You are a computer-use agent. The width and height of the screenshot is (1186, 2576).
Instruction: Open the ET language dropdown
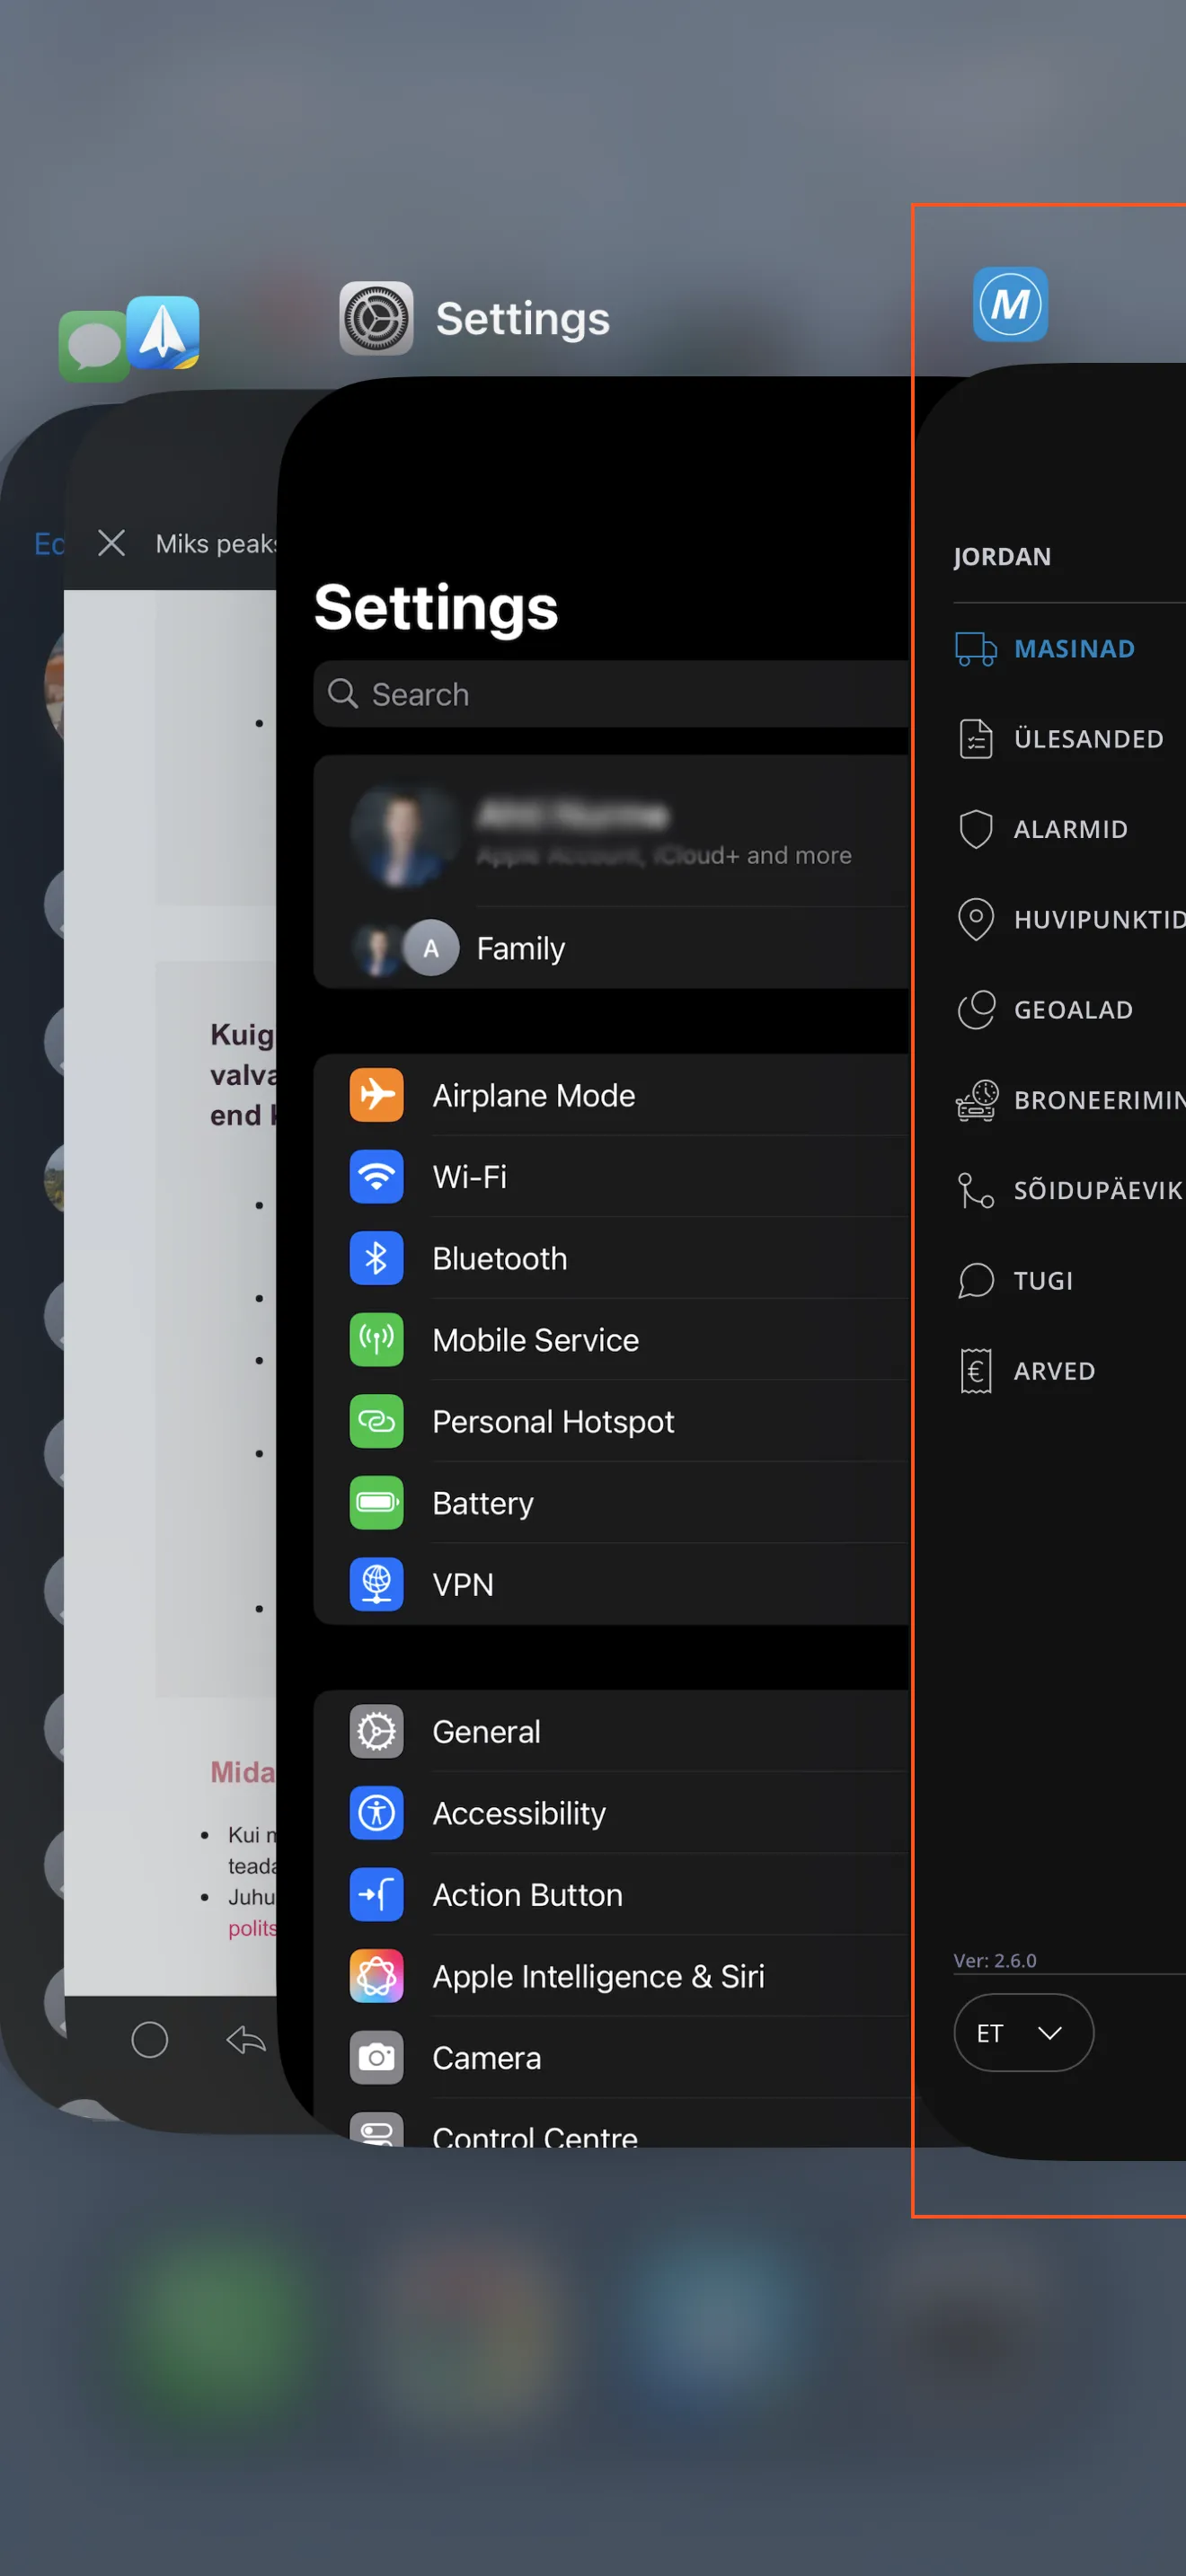tap(1022, 2032)
